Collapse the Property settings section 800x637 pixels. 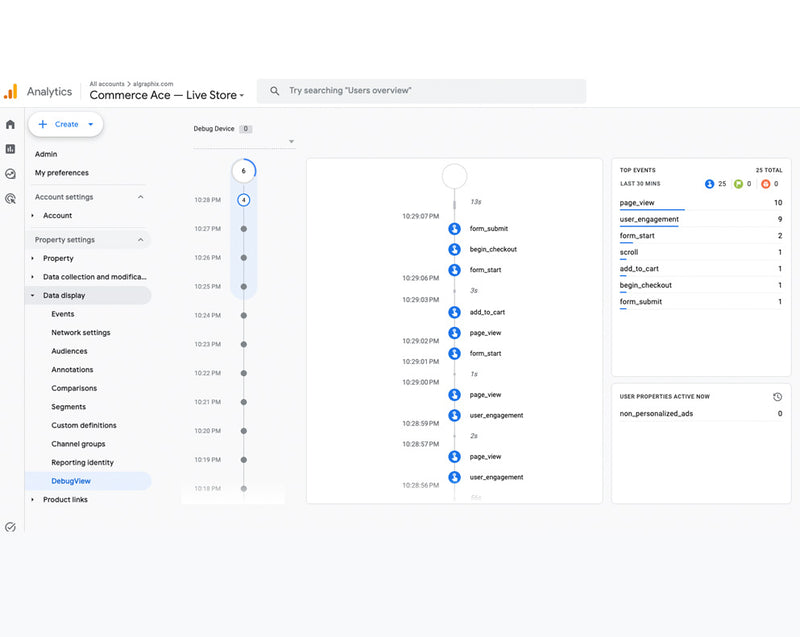click(x=140, y=240)
